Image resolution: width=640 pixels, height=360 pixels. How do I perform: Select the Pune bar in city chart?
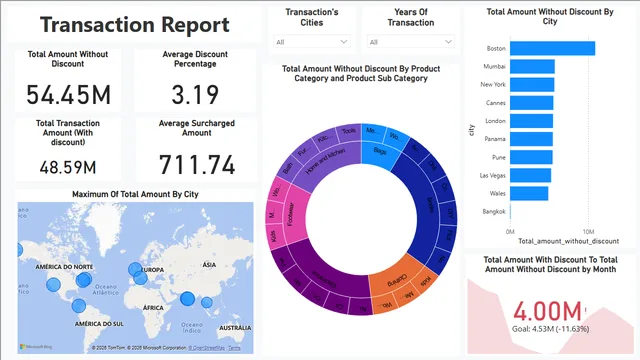pyautogui.click(x=531, y=157)
